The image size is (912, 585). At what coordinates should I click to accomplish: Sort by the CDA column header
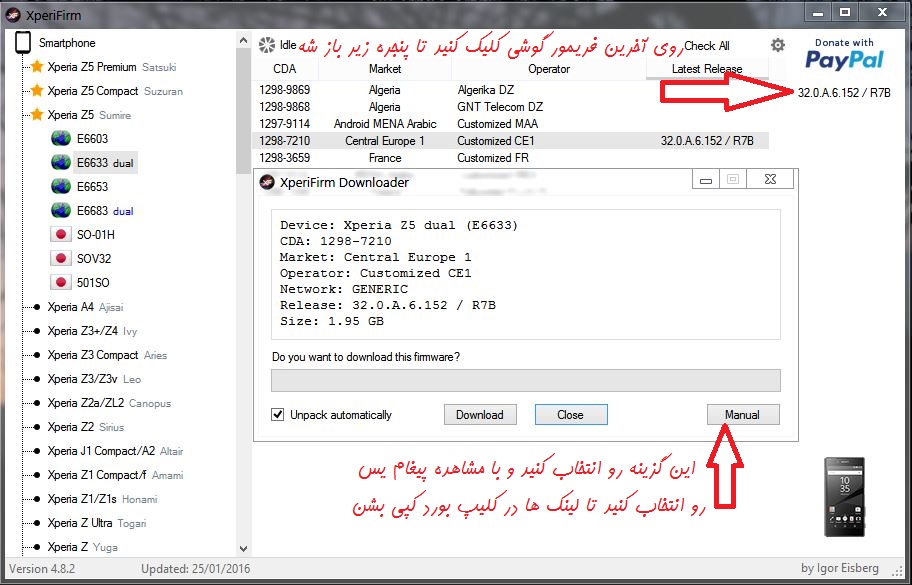(x=284, y=69)
